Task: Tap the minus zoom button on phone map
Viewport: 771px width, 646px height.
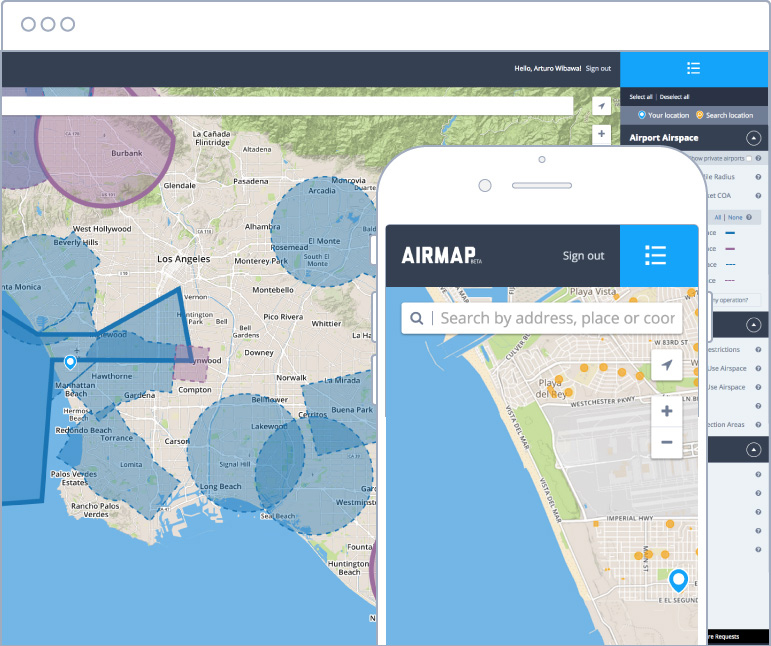Action: click(666, 442)
